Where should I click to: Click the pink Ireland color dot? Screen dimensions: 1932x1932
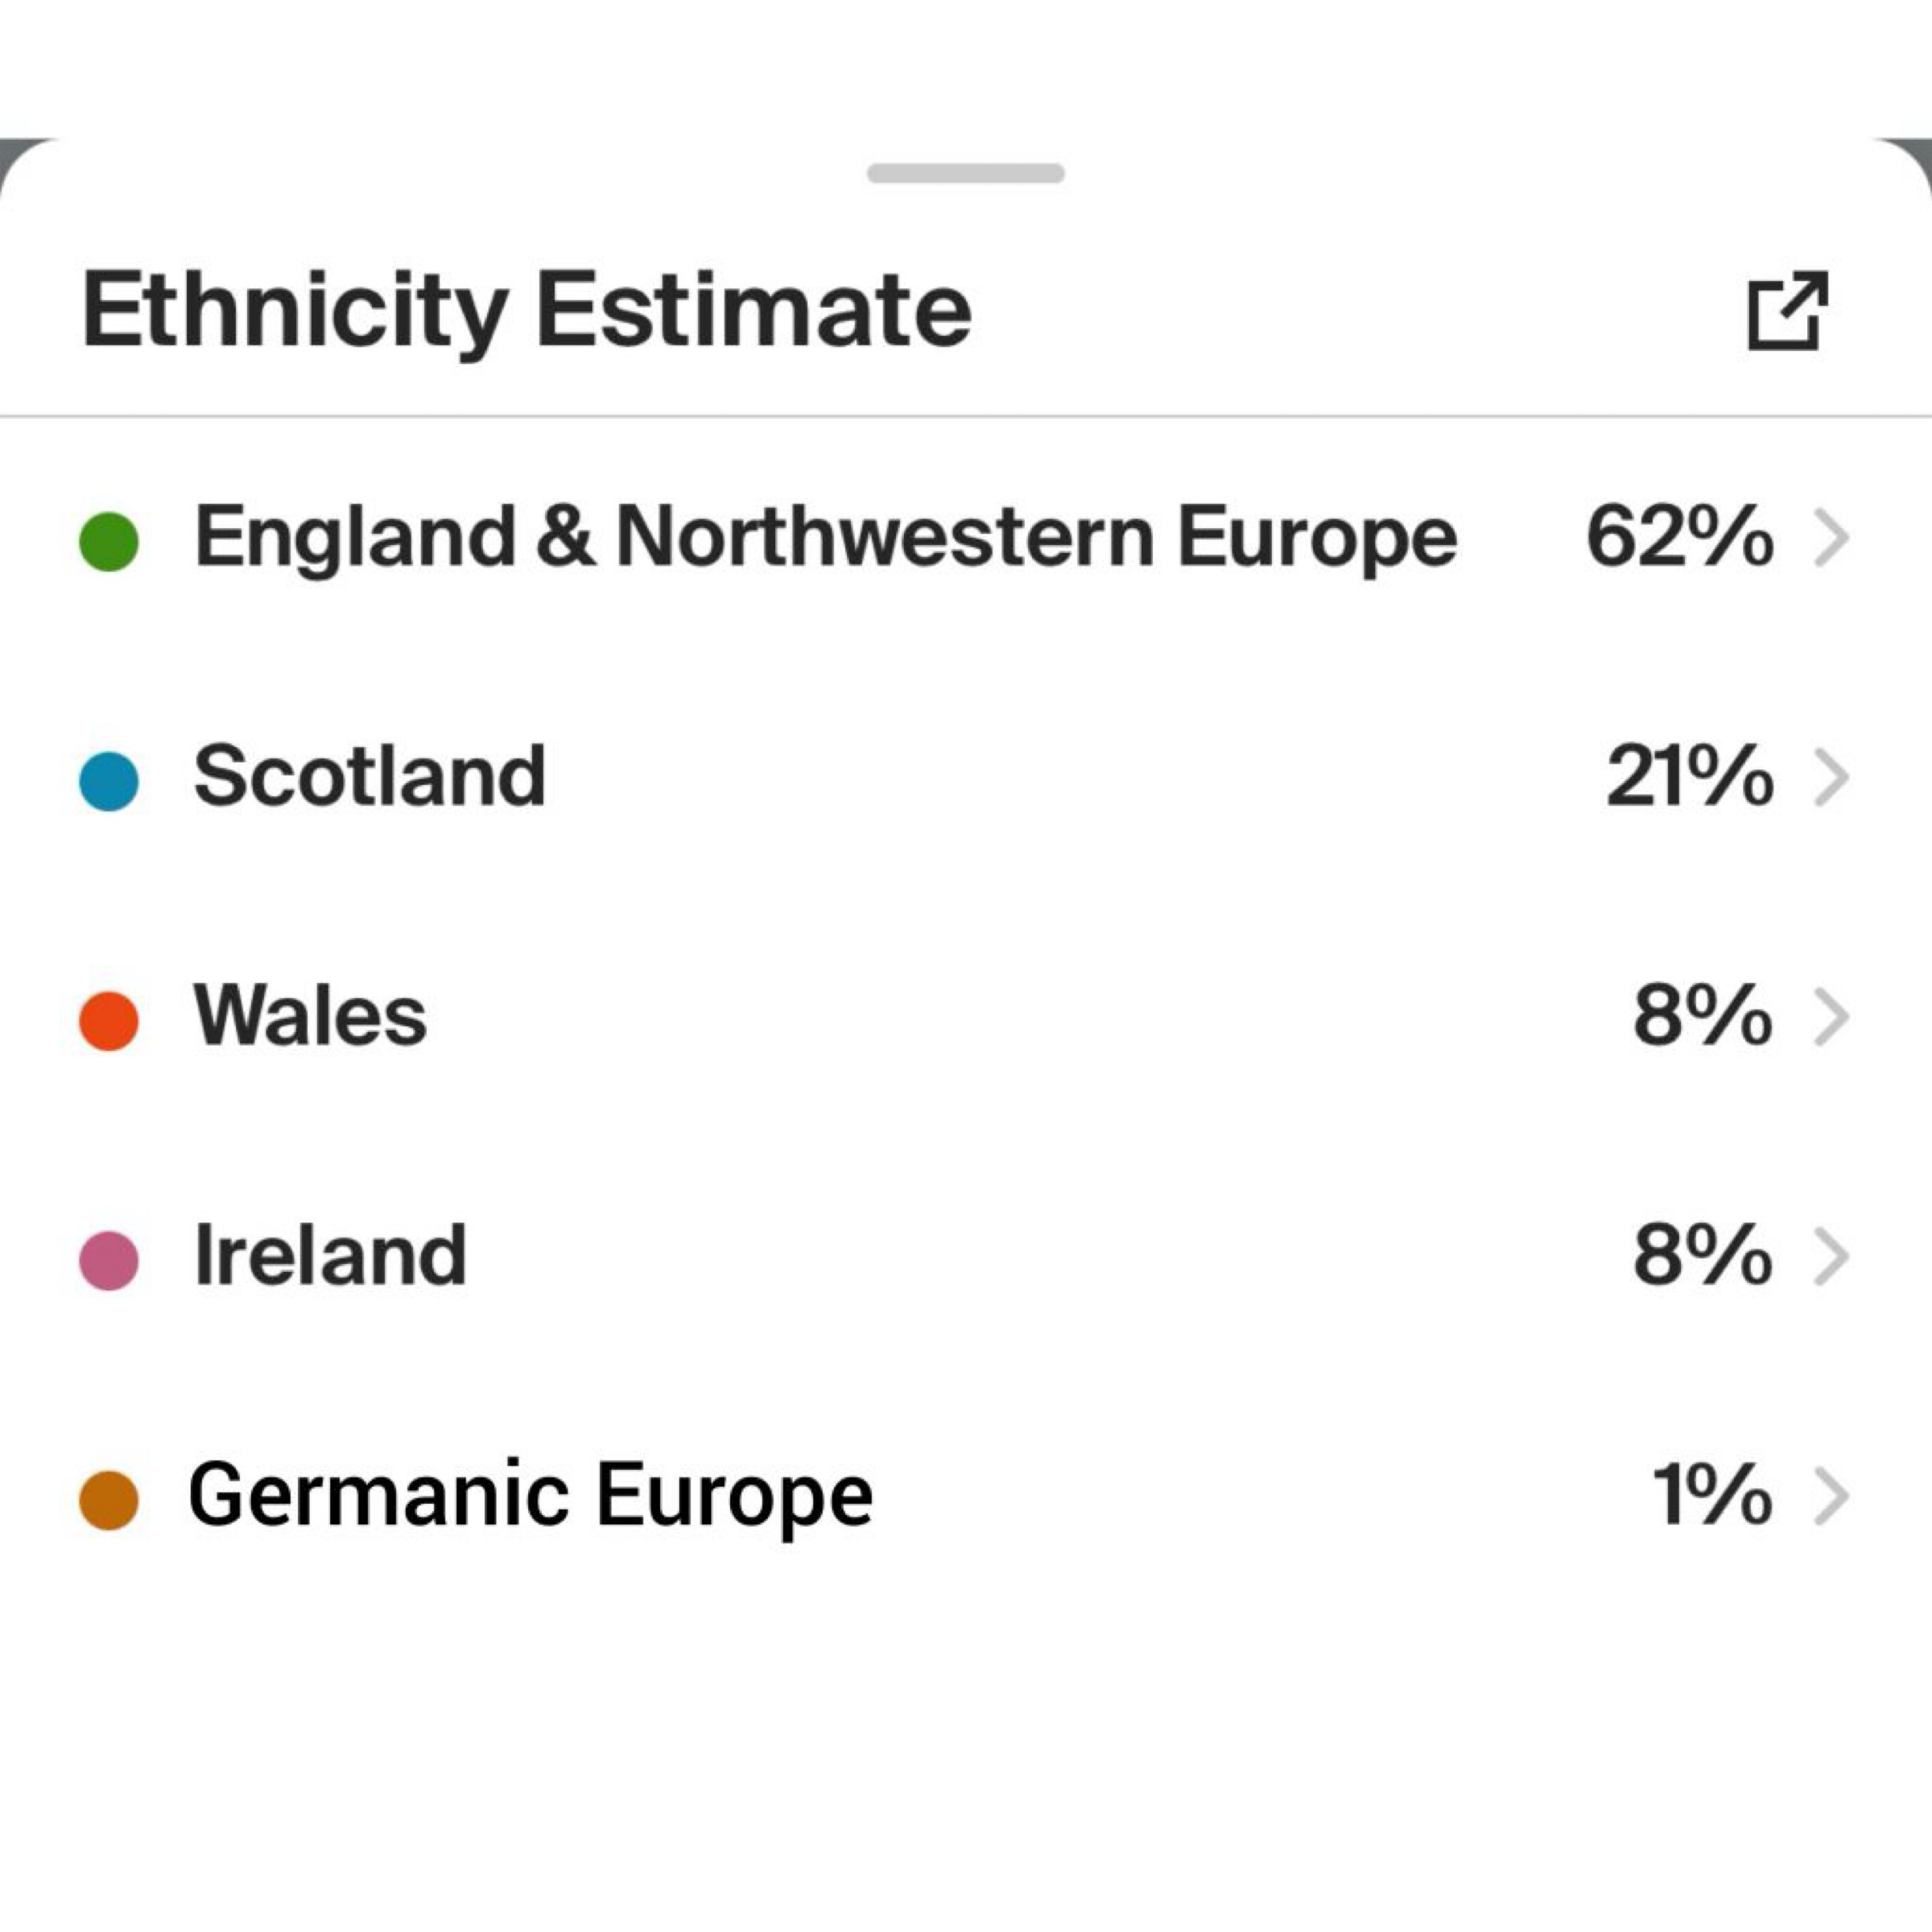[x=108, y=1260]
